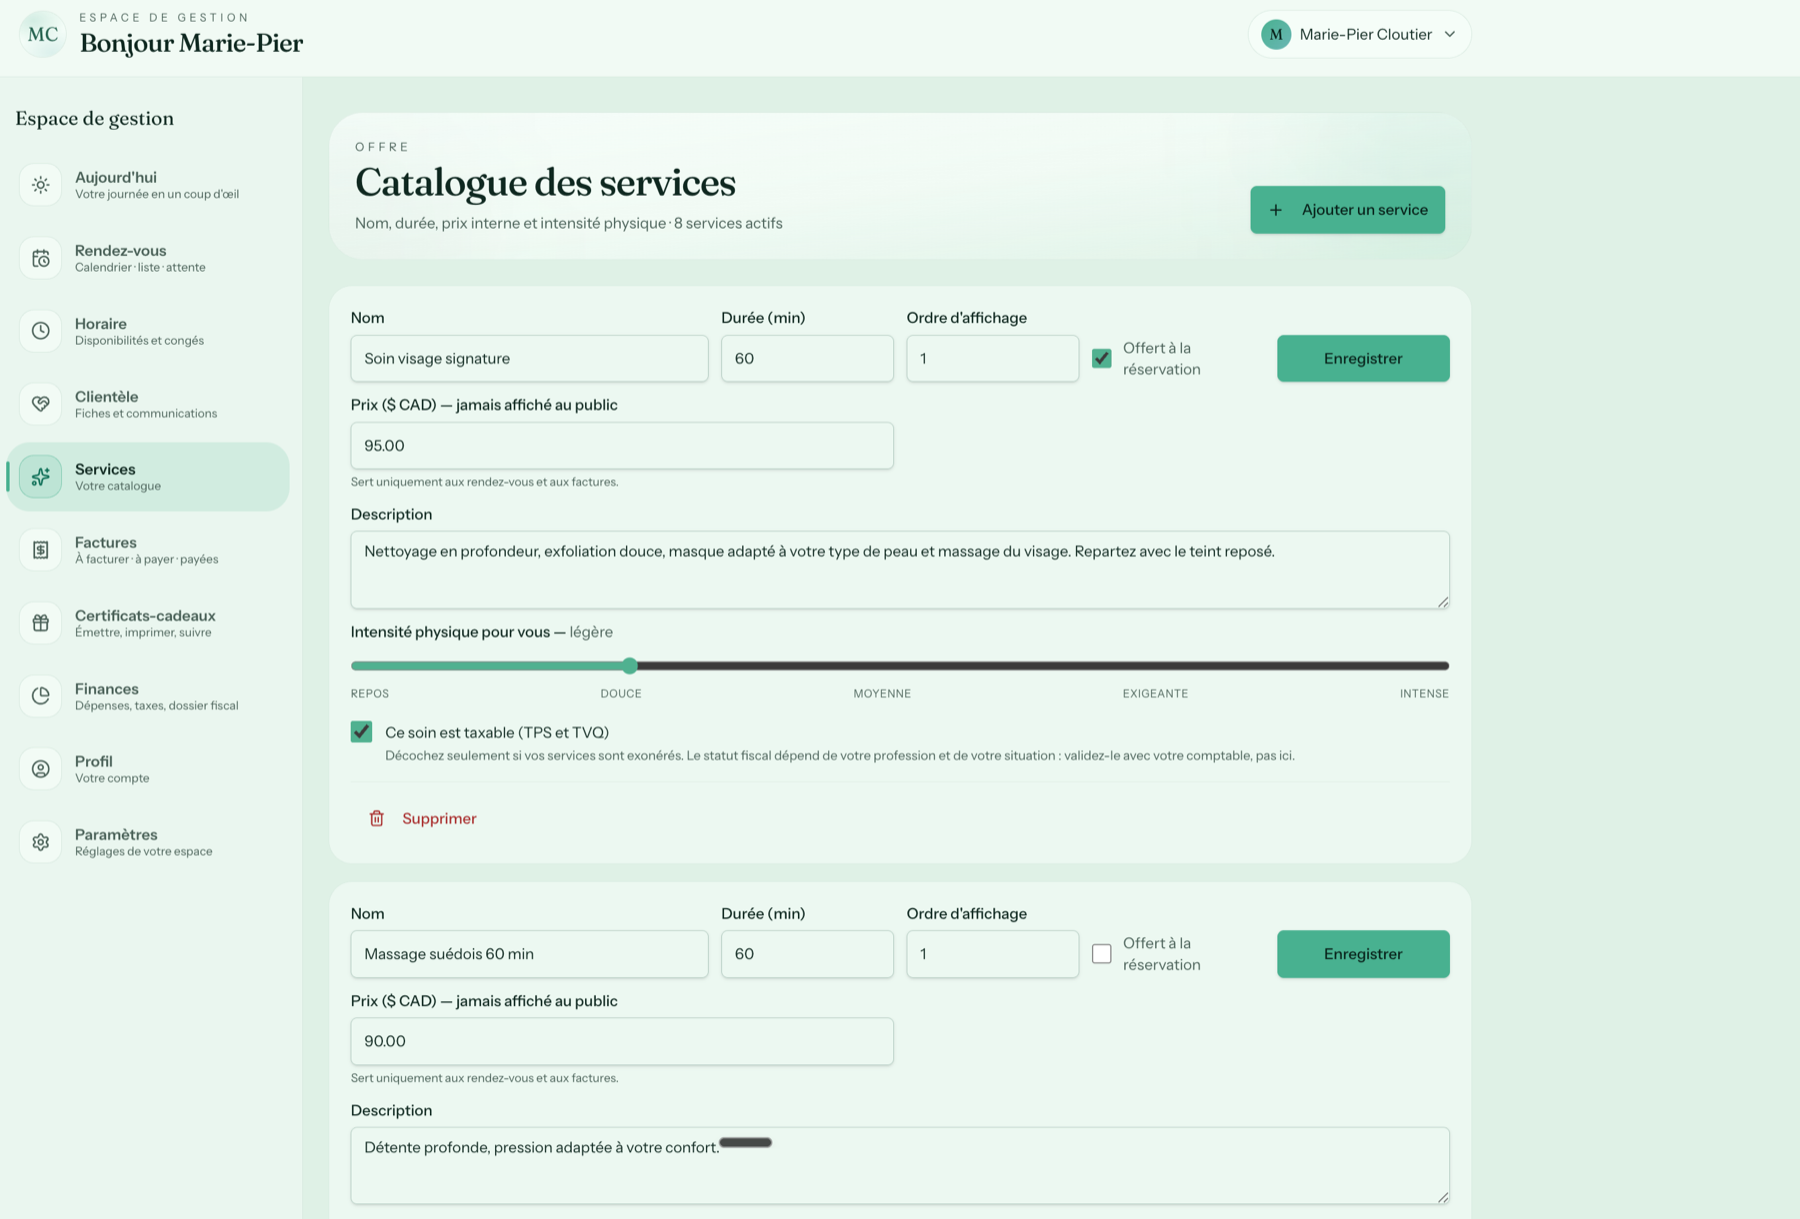Screen dimensions: 1800x1219
Task: Click the DOUCE slider label
Action: [621, 693]
